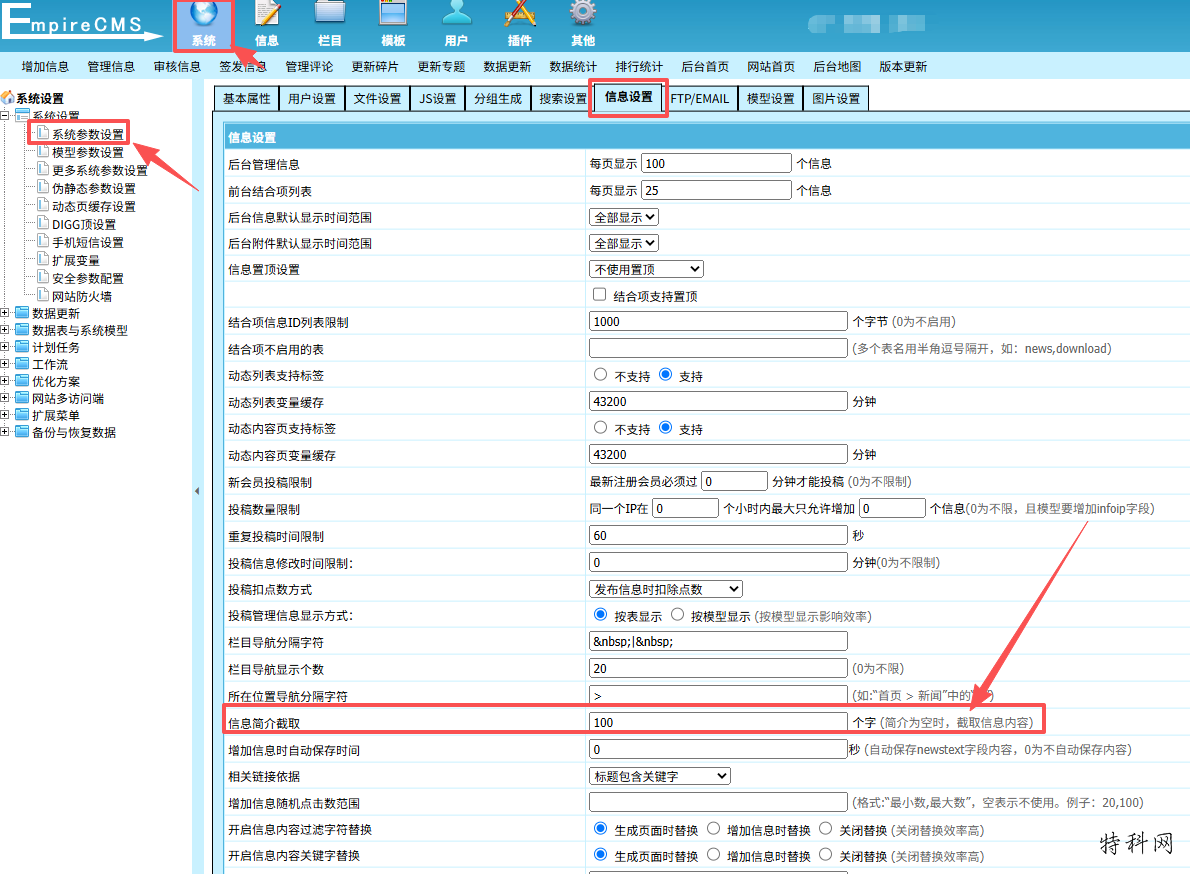Click the folder icon beside 工作流
1190x874 pixels.
[22, 363]
